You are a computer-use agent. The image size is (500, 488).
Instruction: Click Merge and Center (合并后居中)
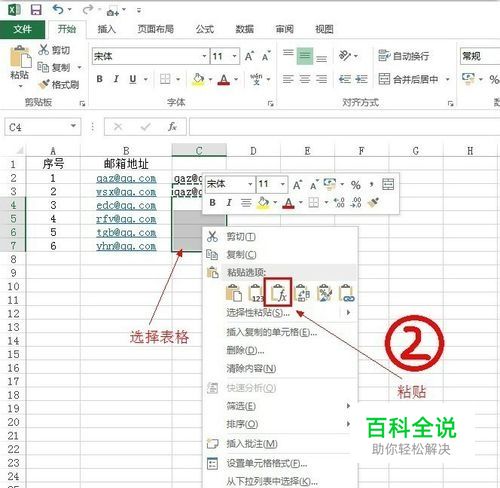click(x=408, y=79)
